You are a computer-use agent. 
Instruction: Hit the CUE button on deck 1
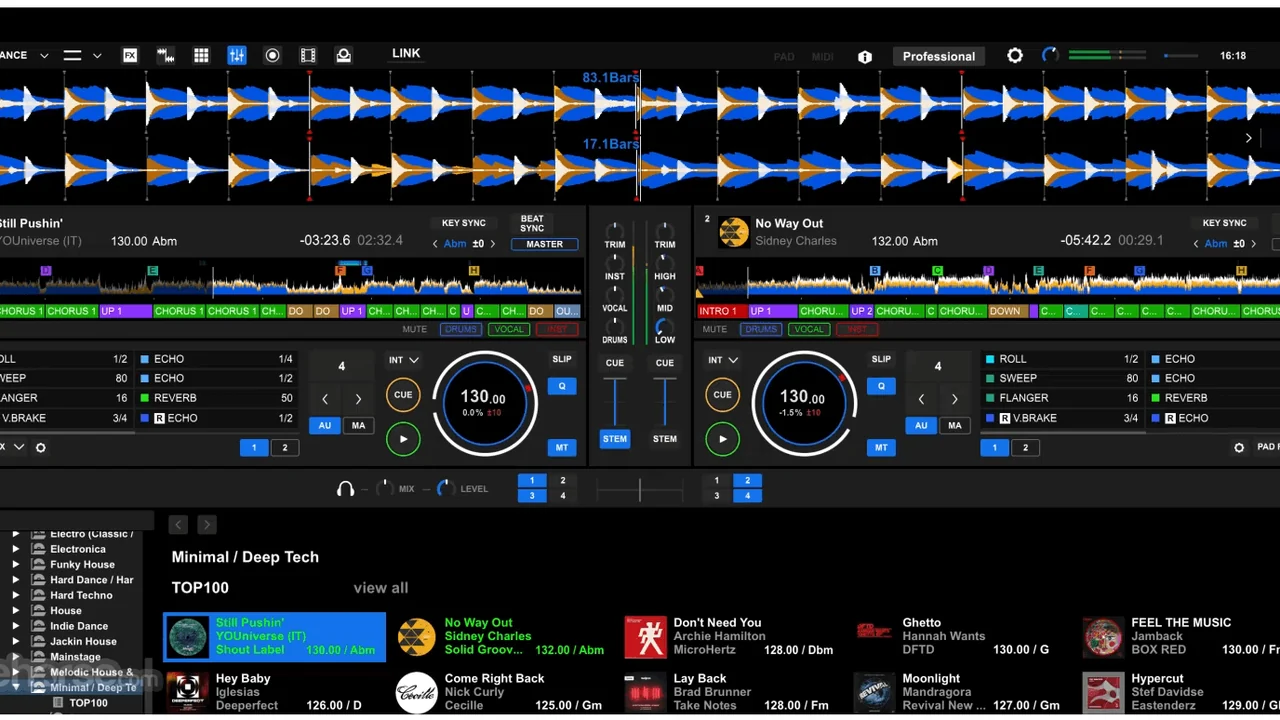pyautogui.click(x=403, y=395)
